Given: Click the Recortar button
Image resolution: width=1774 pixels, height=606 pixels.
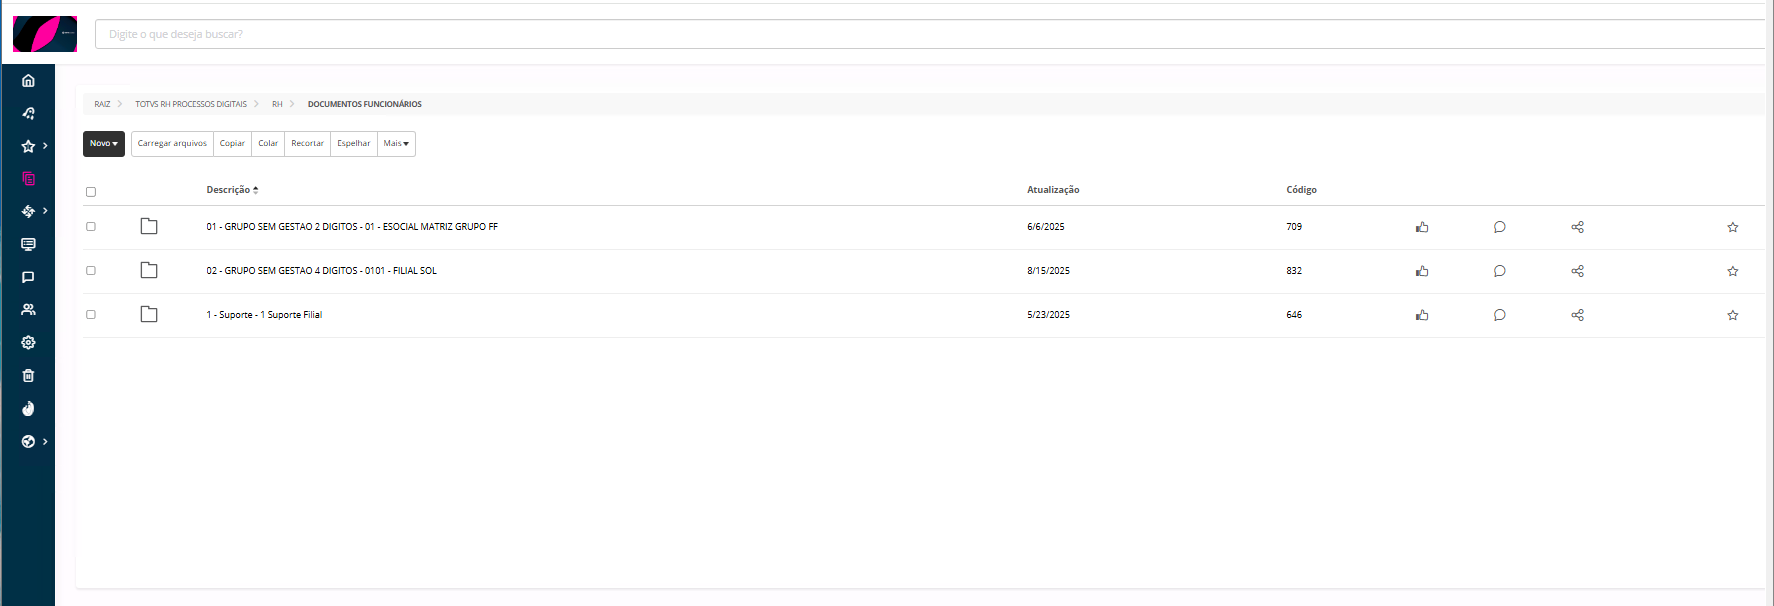Looking at the screenshot, I should (307, 144).
